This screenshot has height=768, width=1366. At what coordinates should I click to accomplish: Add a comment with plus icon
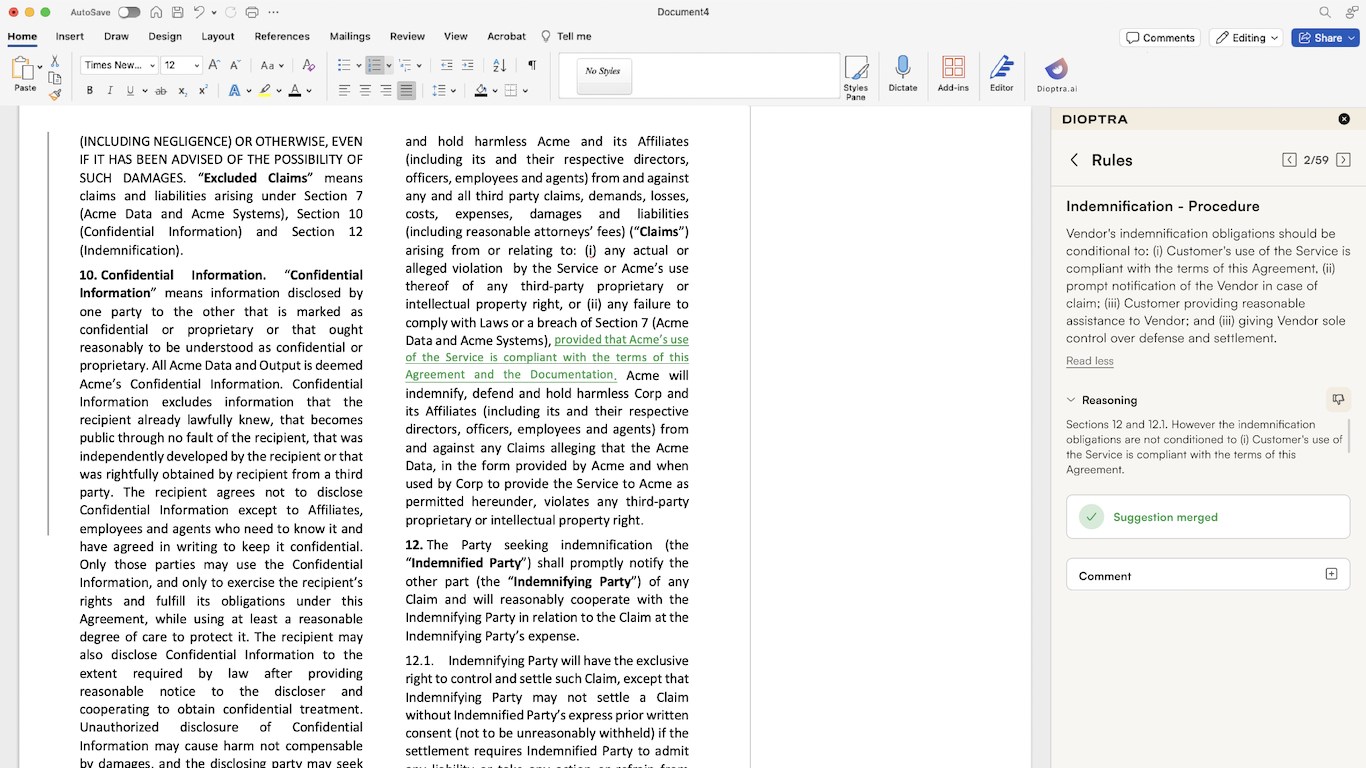click(x=1331, y=574)
